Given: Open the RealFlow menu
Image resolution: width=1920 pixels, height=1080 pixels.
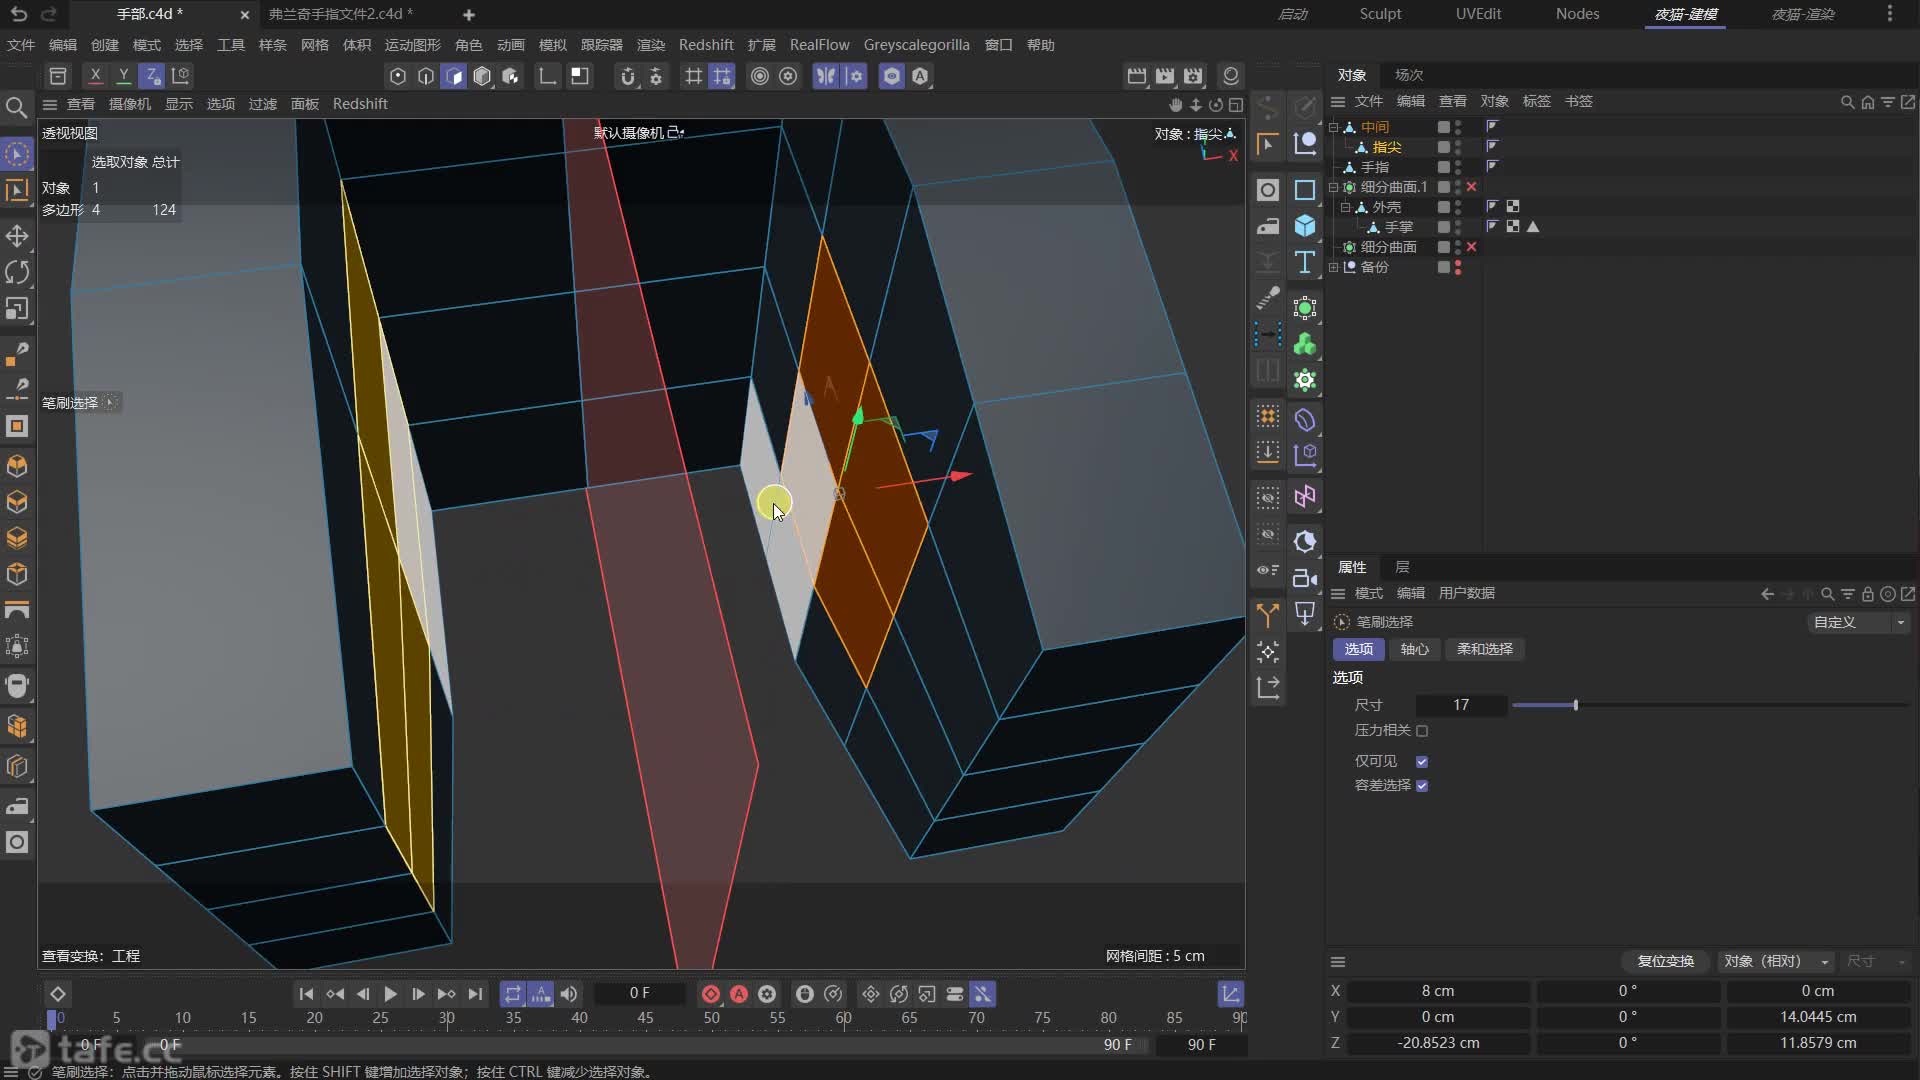Looking at the screenshot, I should [819, 45].
